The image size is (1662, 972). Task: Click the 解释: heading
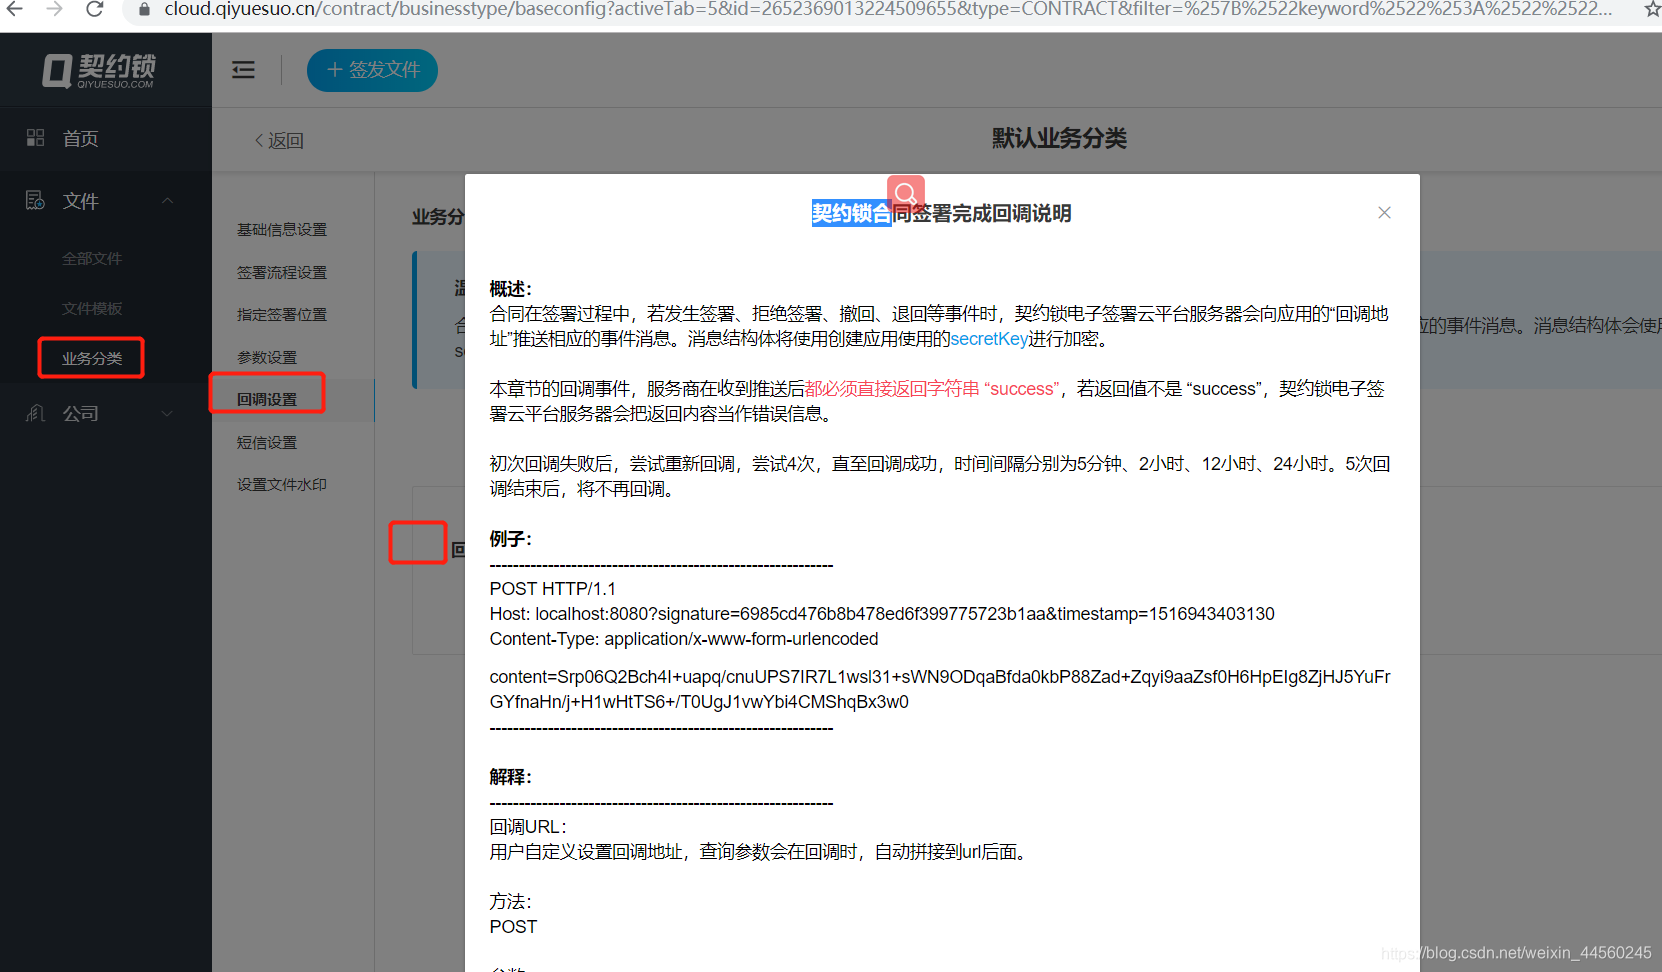tap(511, 777)
